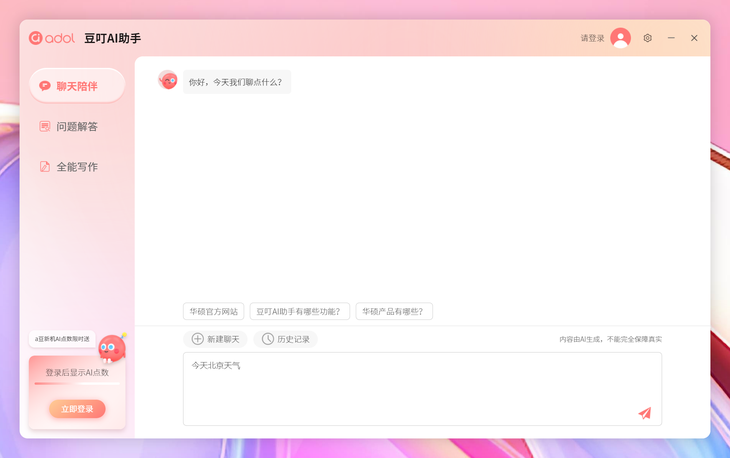Screen dimensions: 730x458
Task: Open the 全能写作 tab
Action: 77,167
